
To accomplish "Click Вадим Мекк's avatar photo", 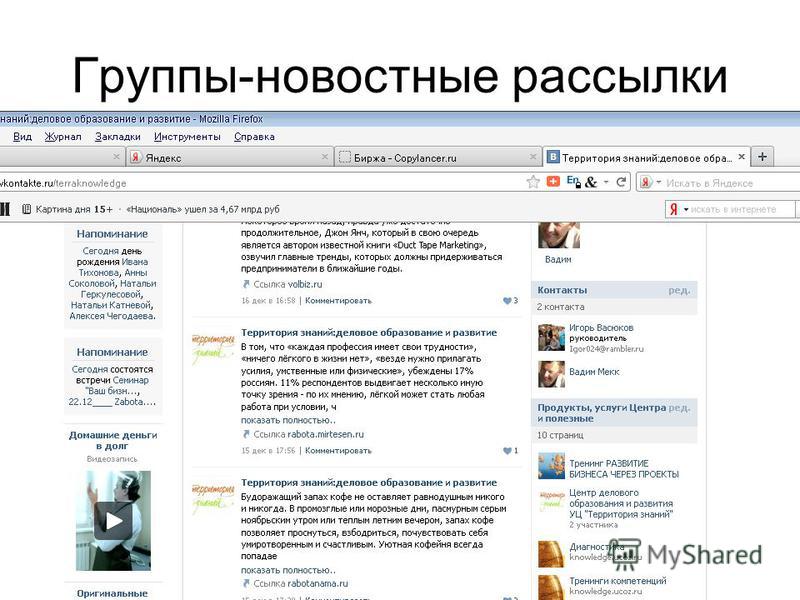I will point(551,374).
